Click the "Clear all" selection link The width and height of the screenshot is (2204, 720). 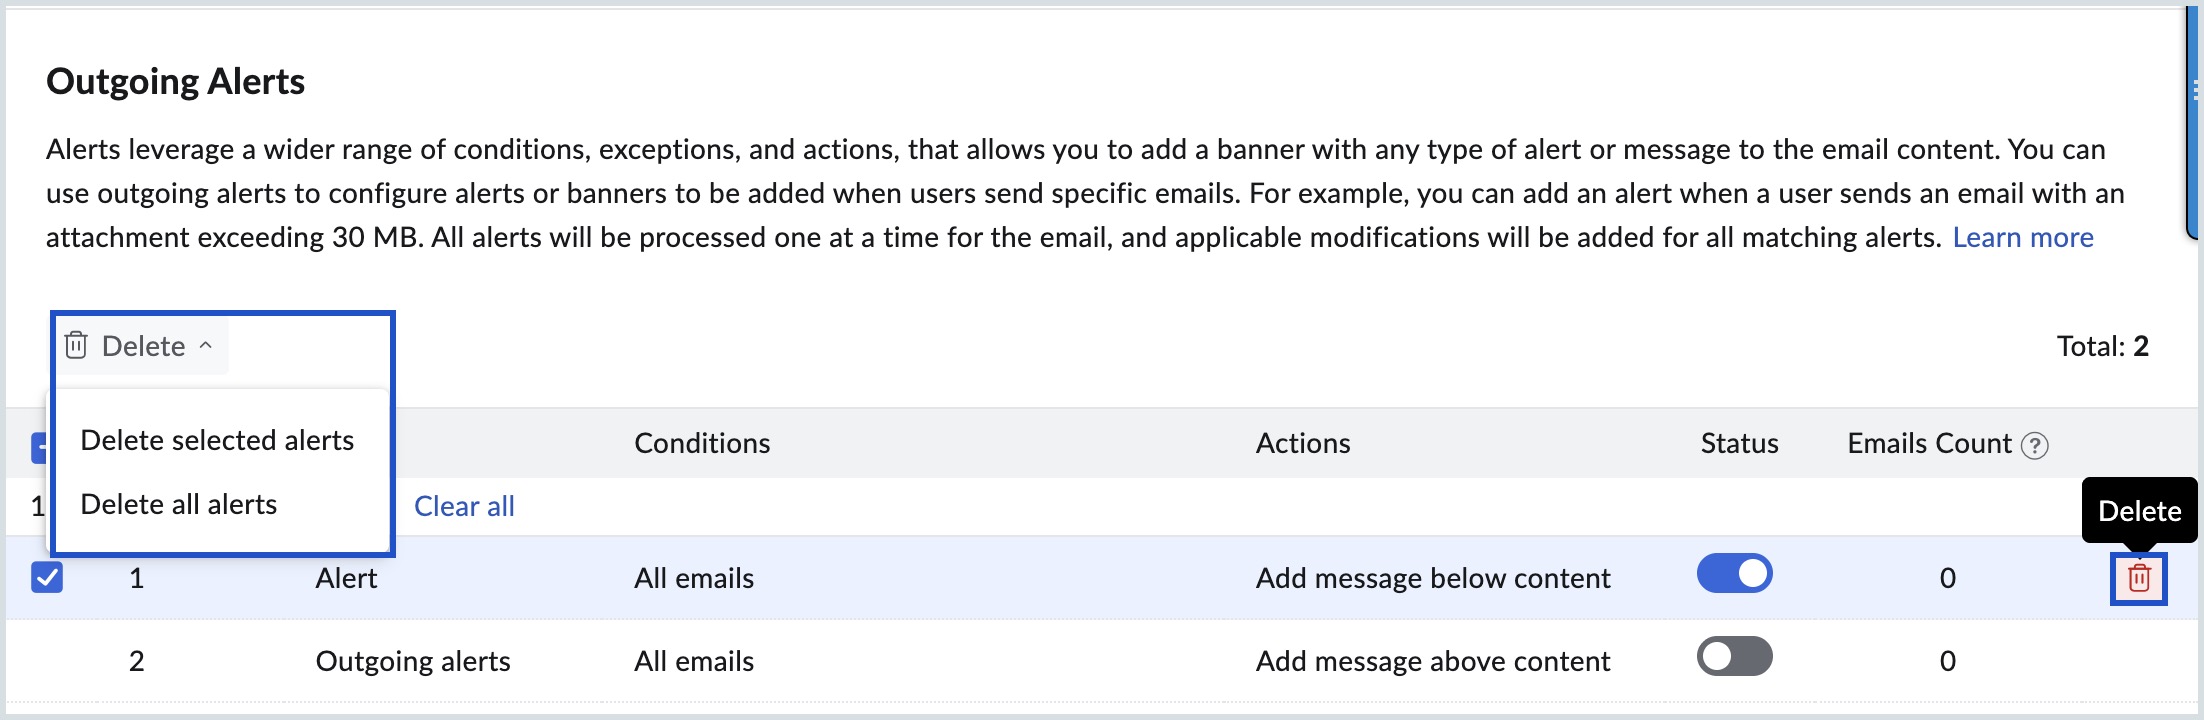[x=464, y=507]
